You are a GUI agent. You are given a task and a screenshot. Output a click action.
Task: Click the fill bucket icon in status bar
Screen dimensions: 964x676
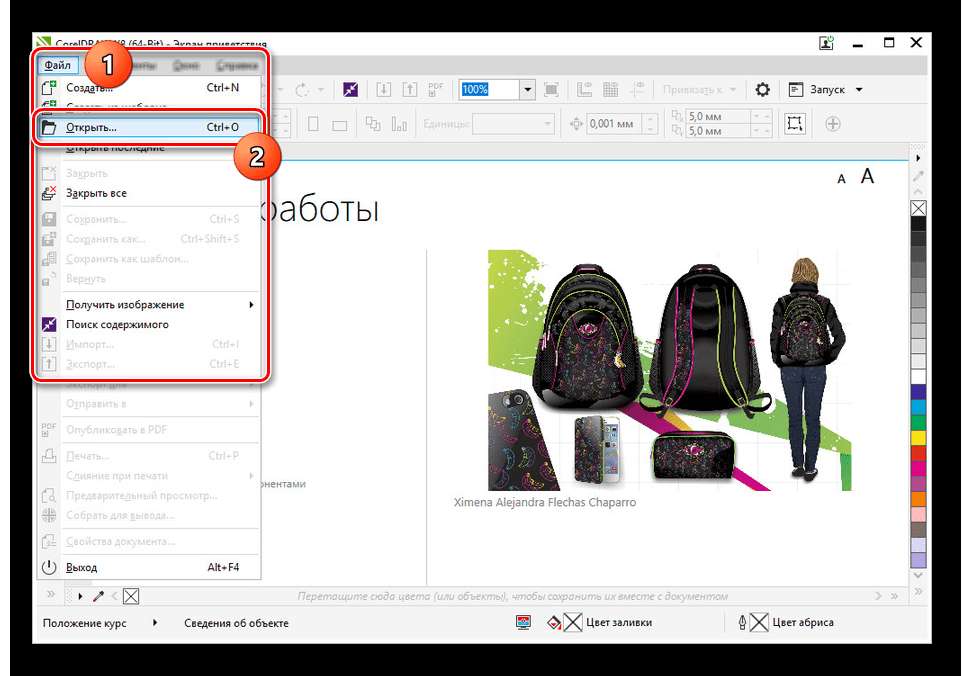[554, 623]
